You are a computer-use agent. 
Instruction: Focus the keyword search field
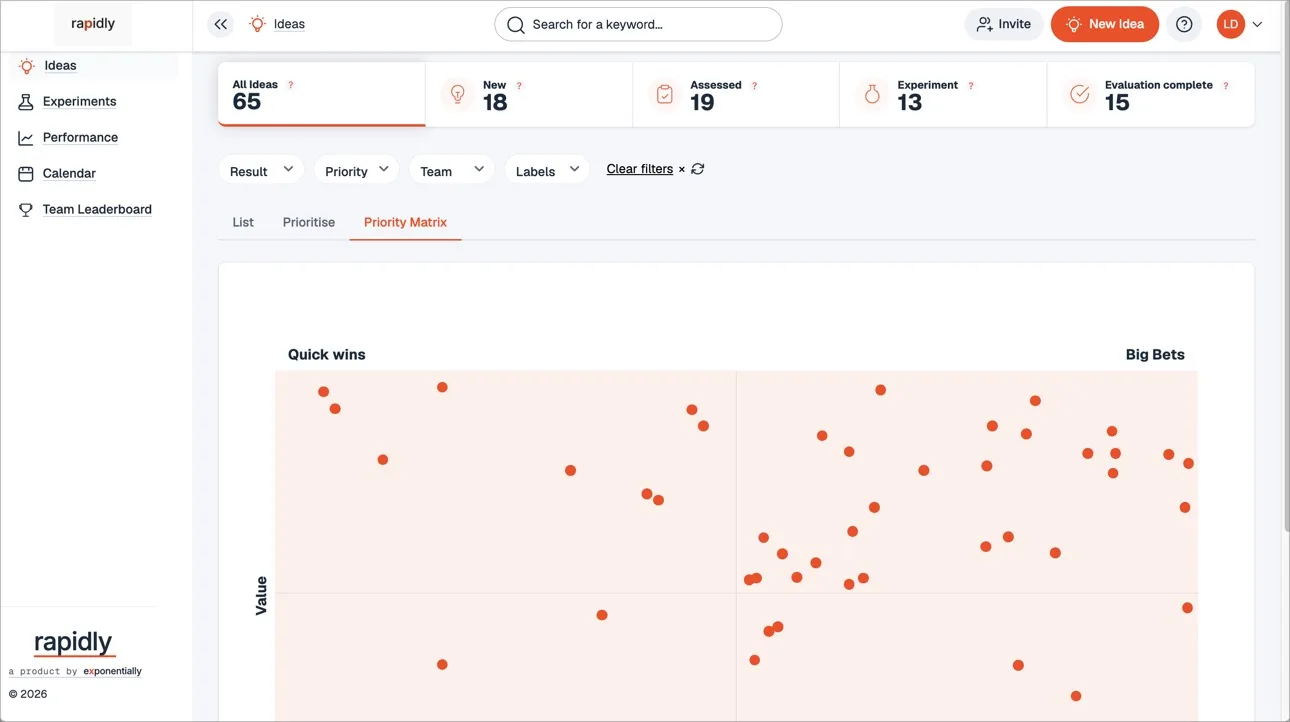click(x=638, y=24)
